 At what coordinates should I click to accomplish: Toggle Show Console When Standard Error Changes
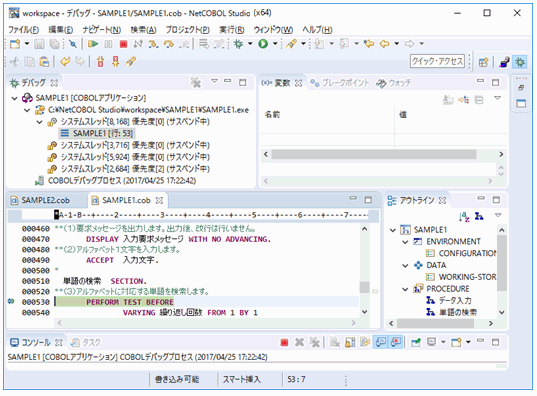(x=396, y=342)
